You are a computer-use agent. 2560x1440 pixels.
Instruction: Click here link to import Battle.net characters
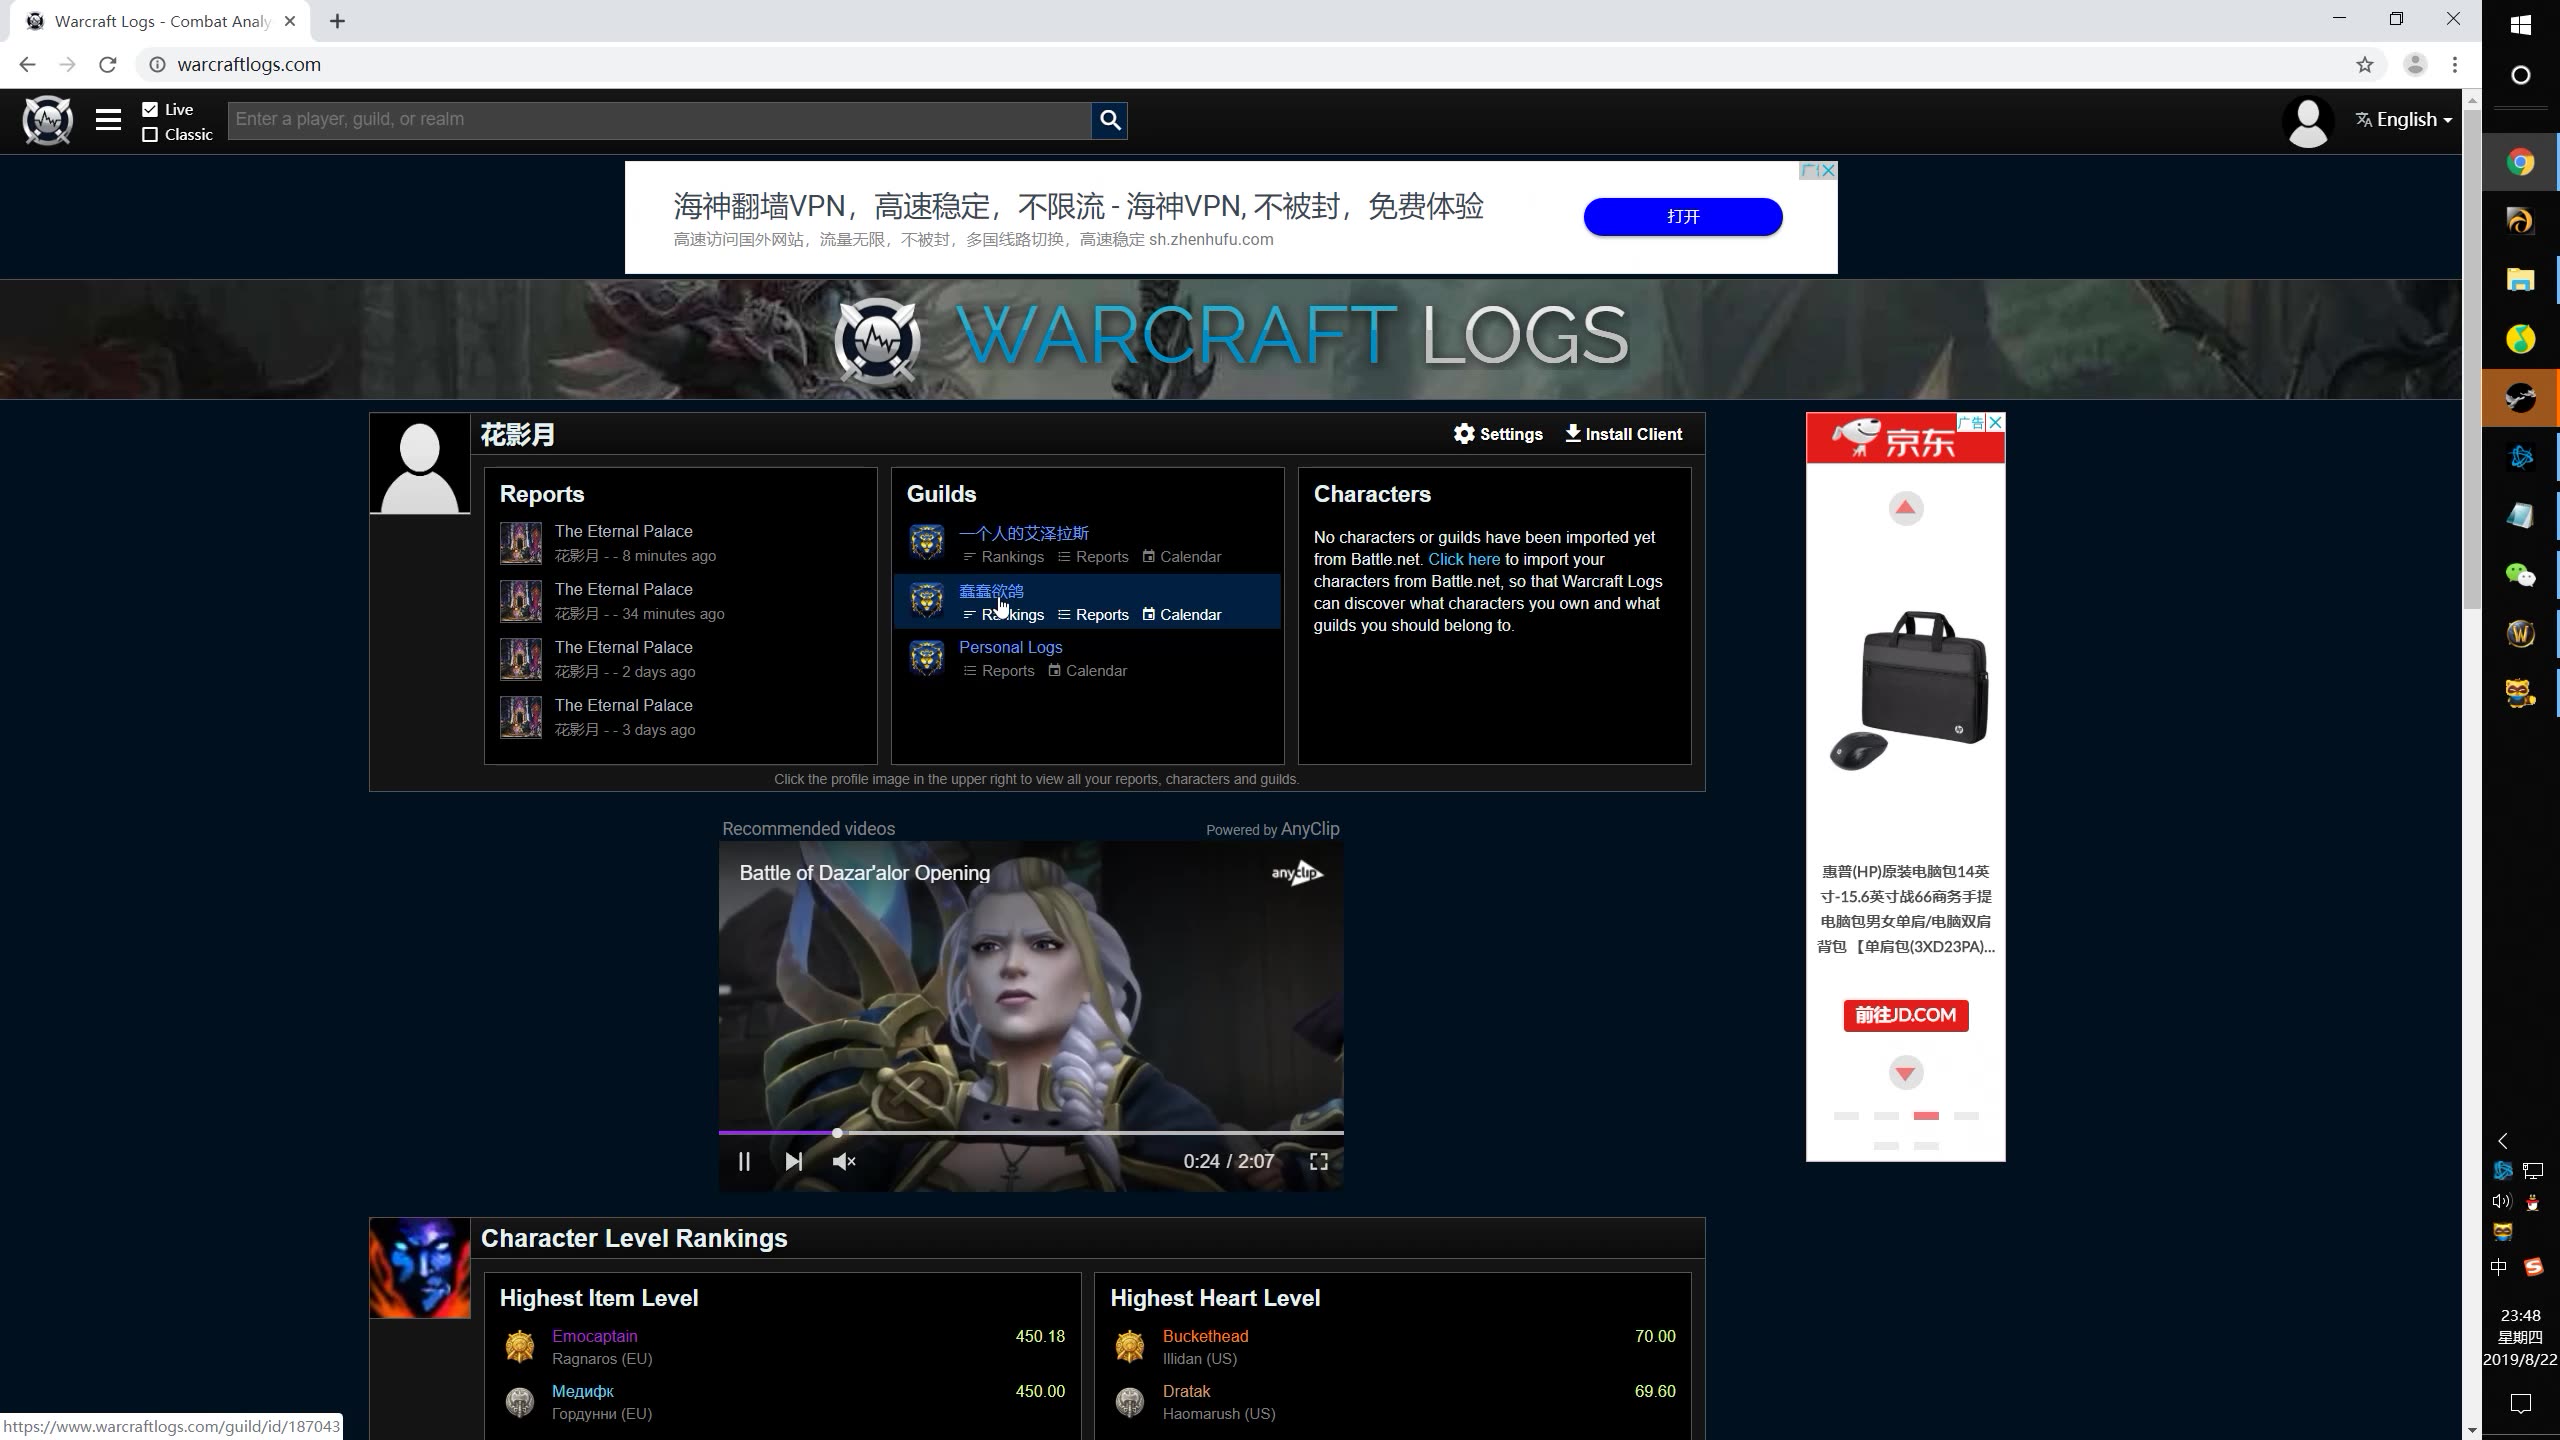[1465, 559]
